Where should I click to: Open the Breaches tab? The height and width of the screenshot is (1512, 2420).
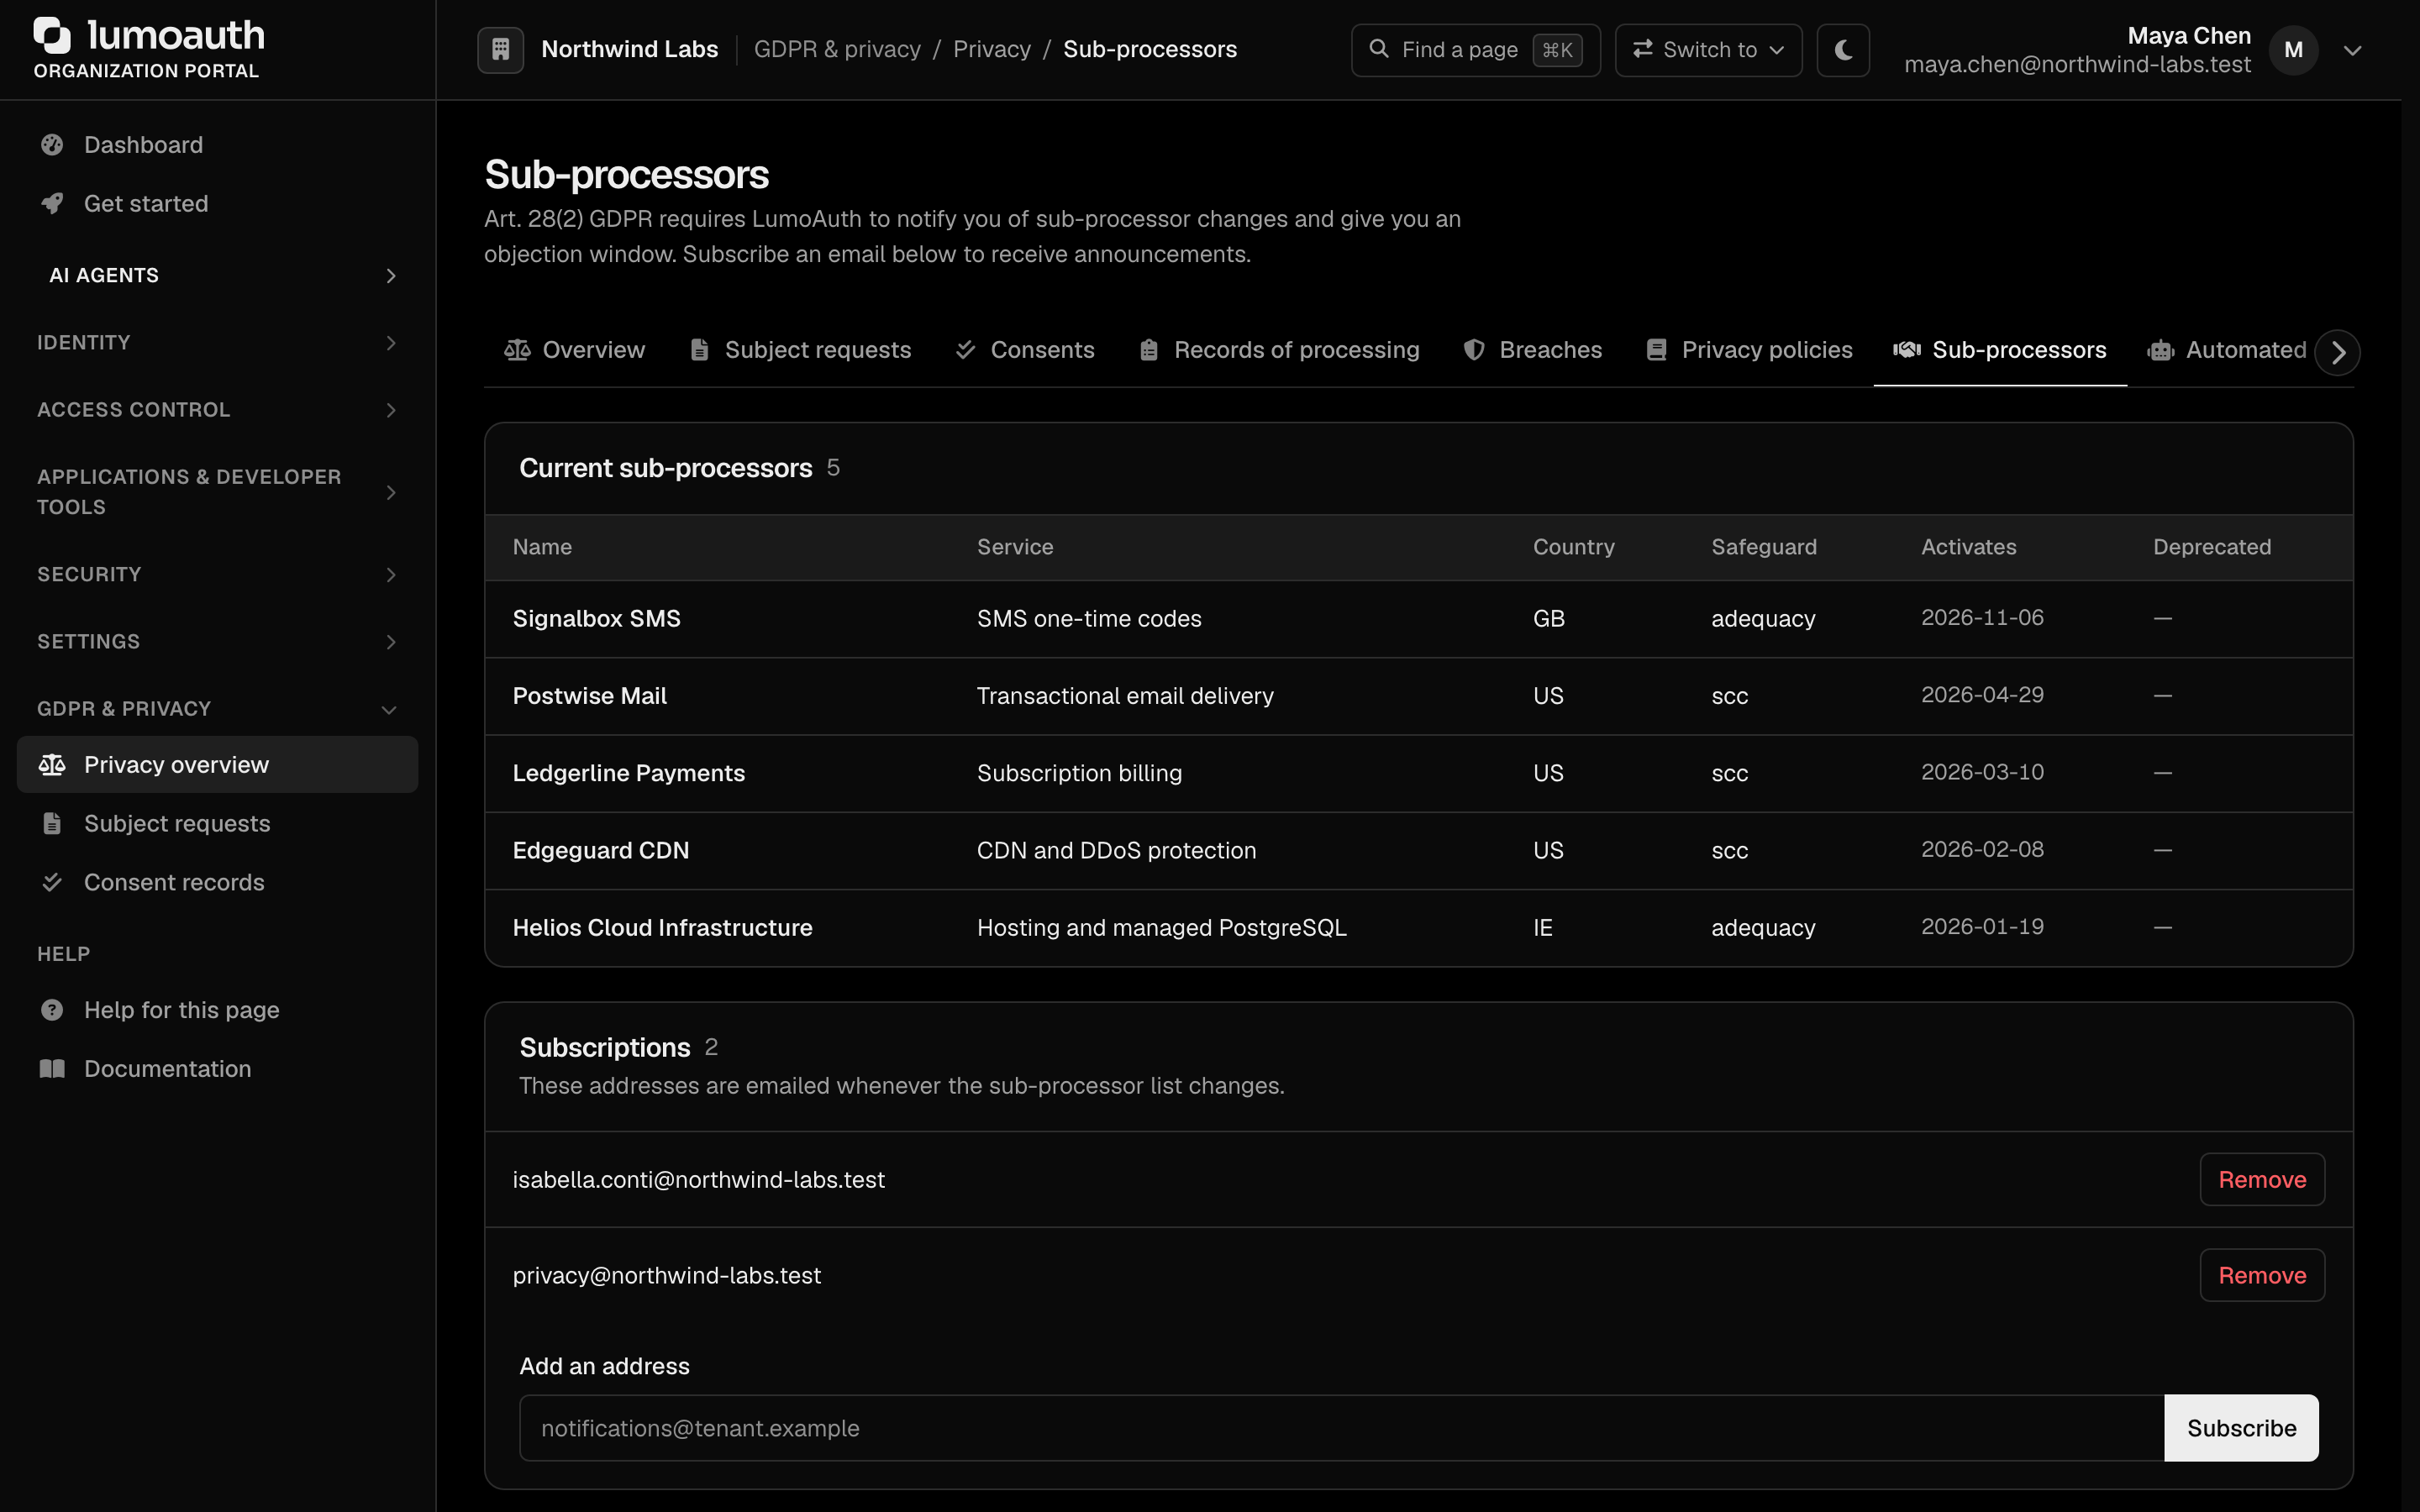[x=1532, y=350]
